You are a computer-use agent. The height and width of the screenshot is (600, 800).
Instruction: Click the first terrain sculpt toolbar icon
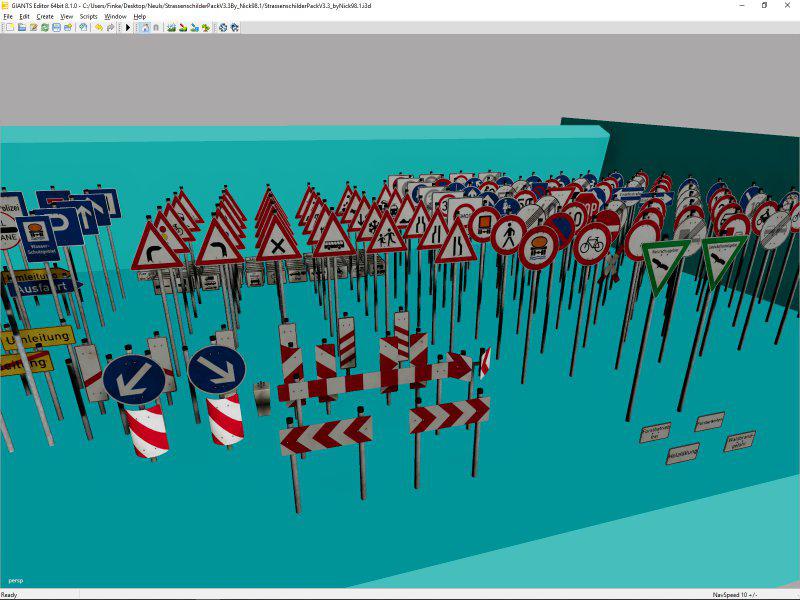(x=171, y=27)
